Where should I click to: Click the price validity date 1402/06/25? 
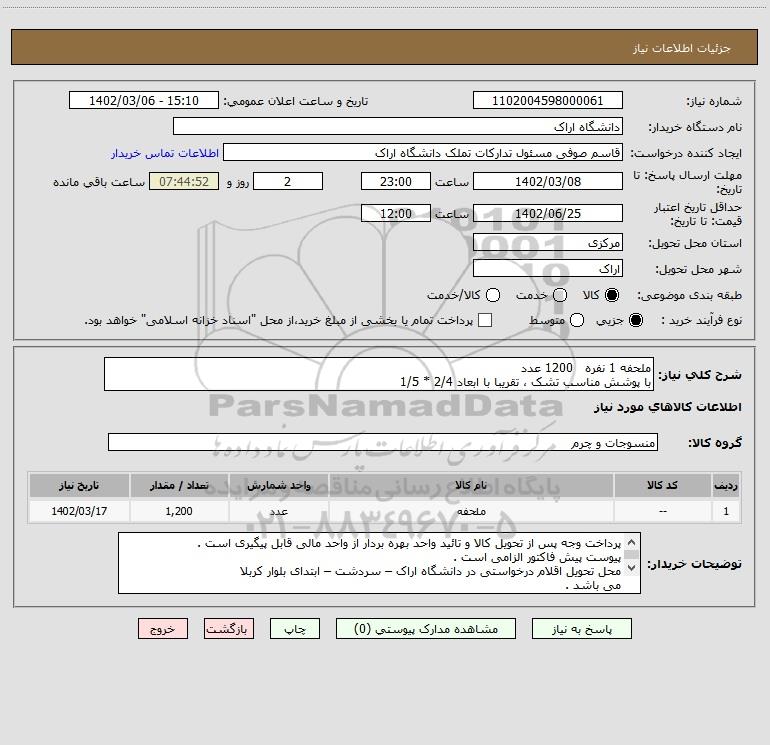pos(548,213)
